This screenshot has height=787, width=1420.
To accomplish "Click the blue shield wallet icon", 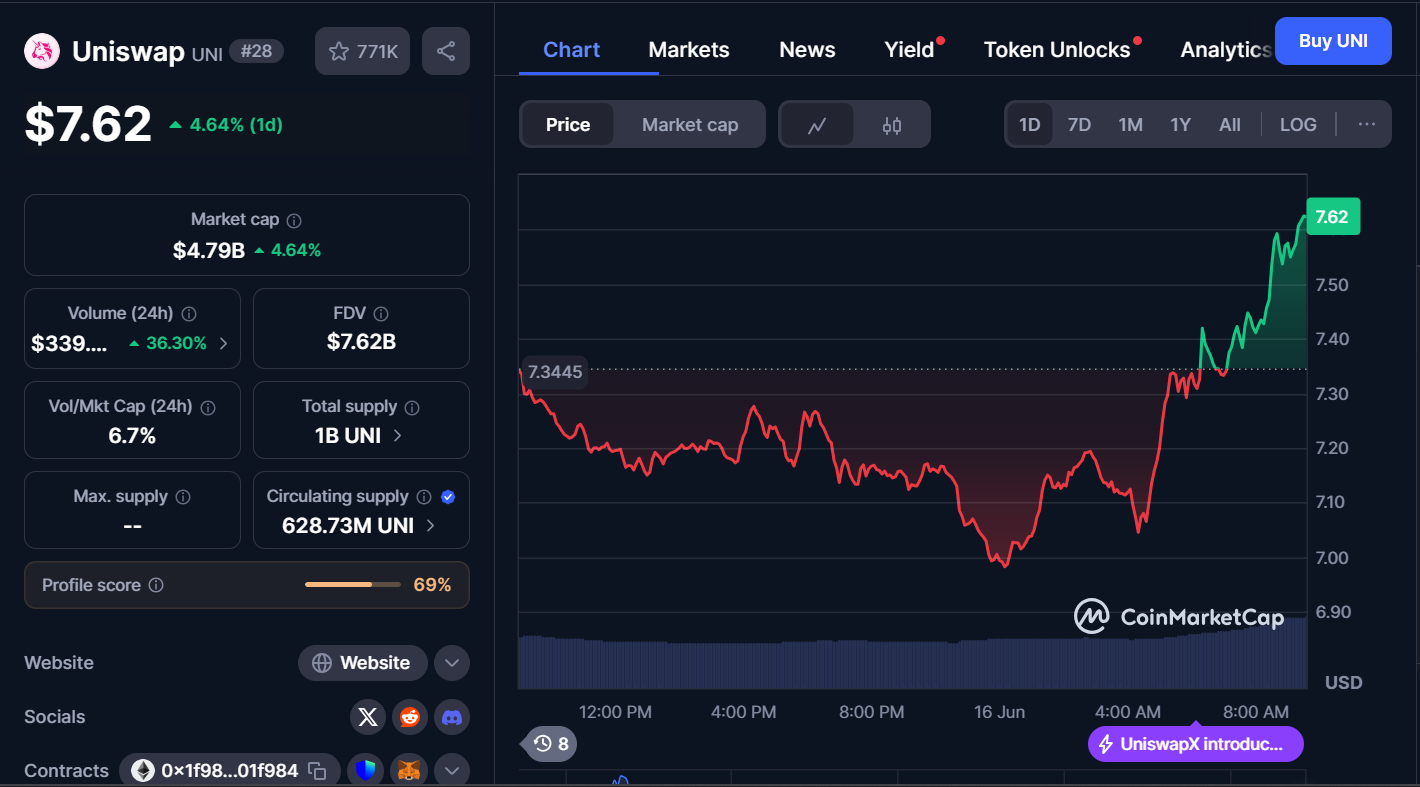I will [368, 771].
